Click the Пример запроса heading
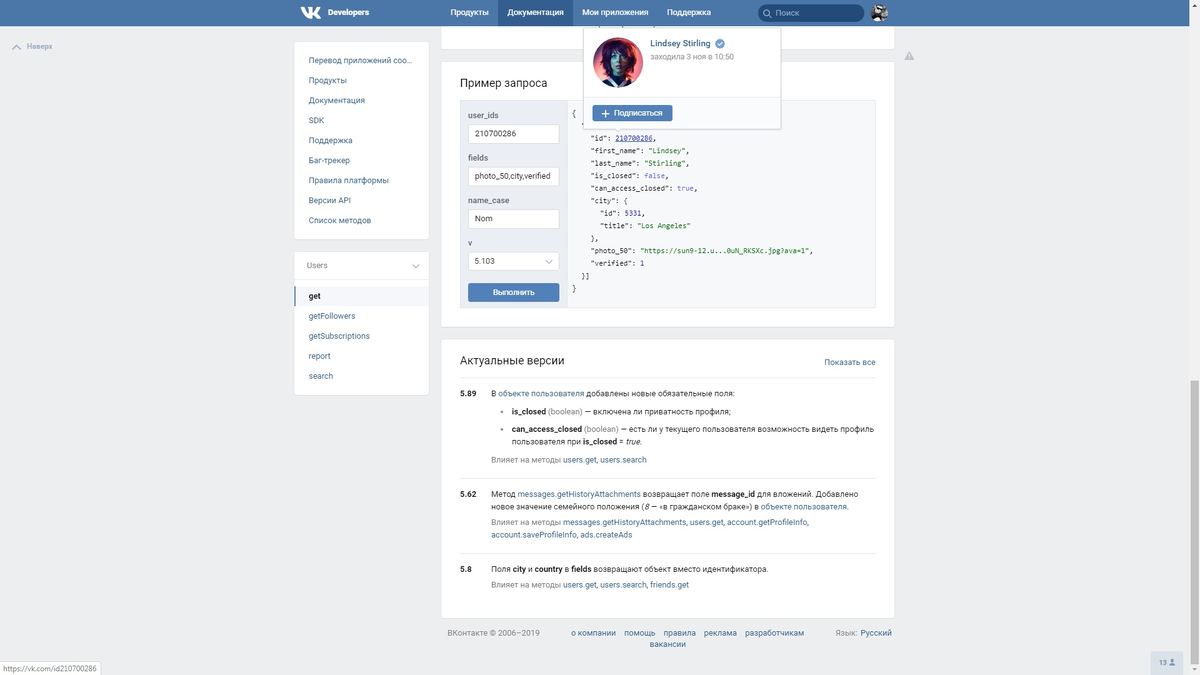This screenshot has width=1200, height=675. [x=503, y=83]
